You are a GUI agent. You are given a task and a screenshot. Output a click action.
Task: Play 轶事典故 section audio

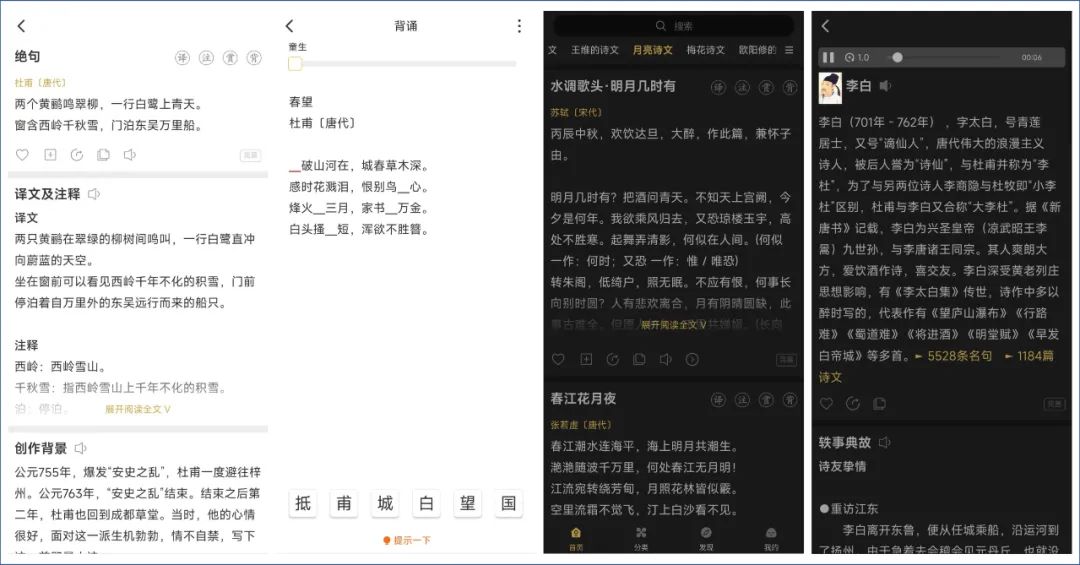tap(885, 442)
